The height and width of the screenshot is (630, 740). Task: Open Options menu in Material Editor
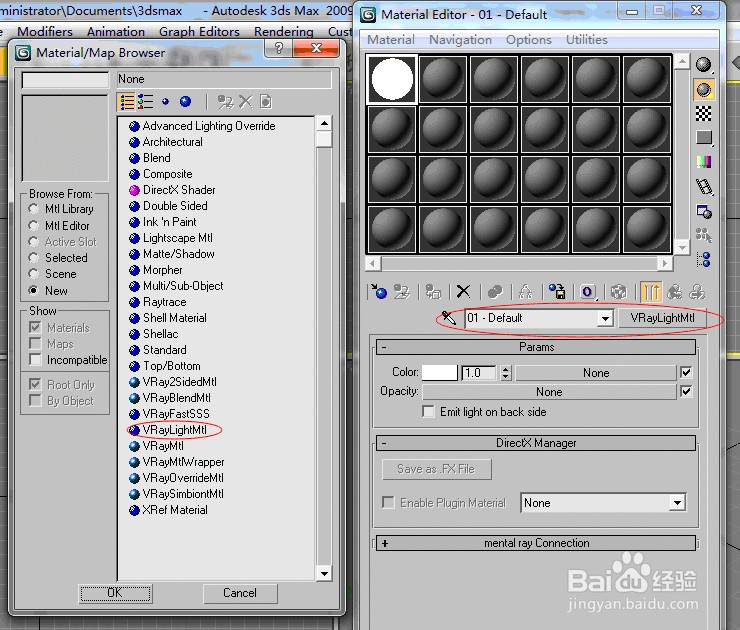click(529, 40)
